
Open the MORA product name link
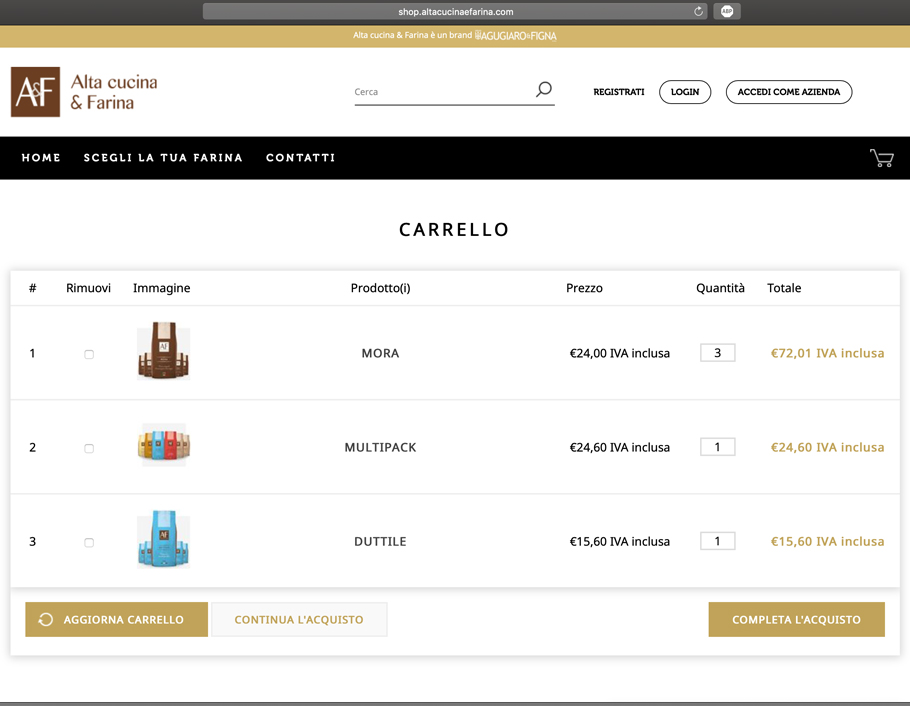click(x=380, y=353)
